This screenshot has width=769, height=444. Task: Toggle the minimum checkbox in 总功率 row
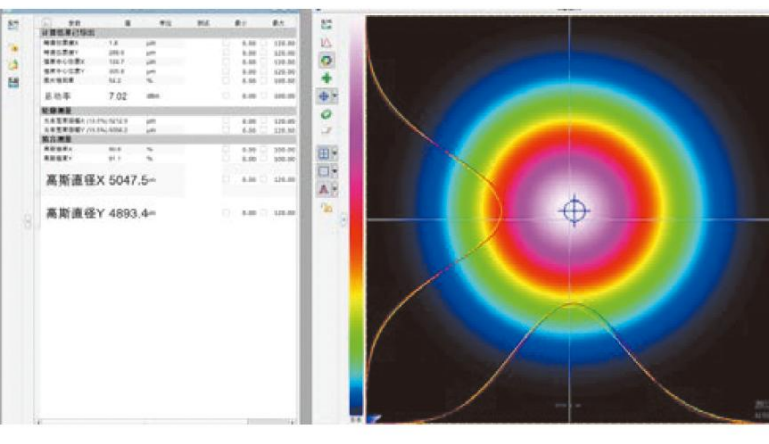click(226, 95)
